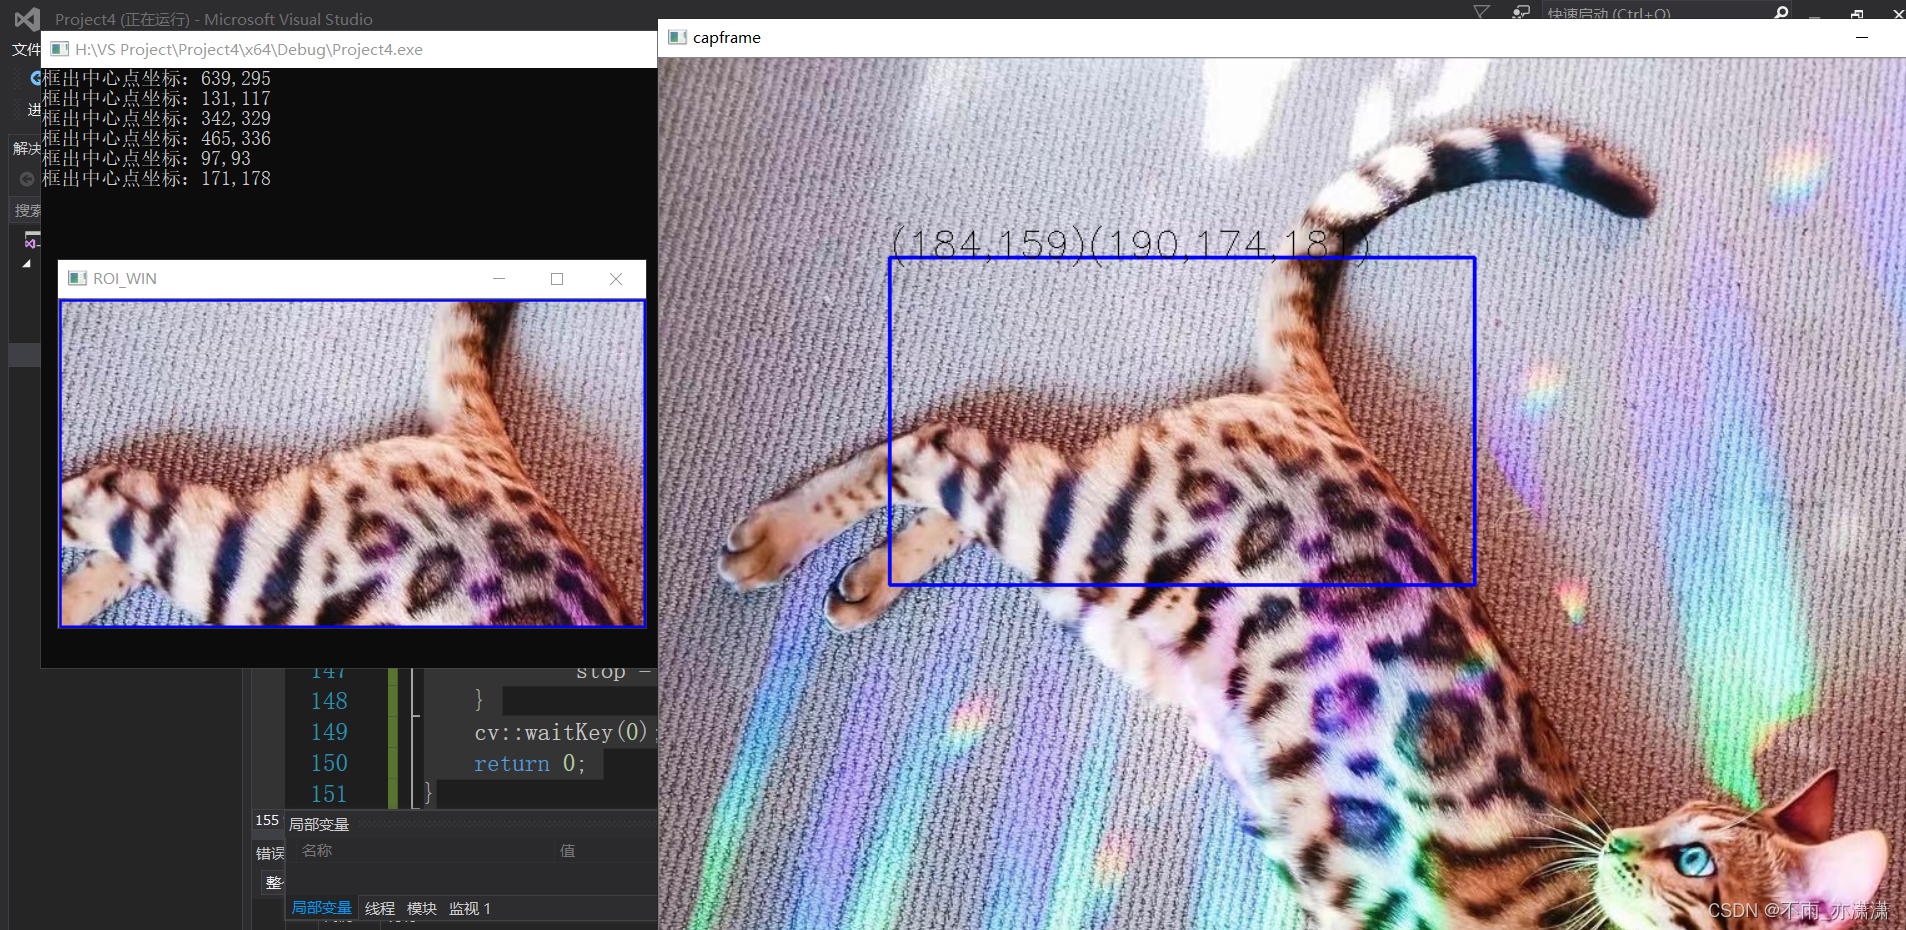Open the 文件 menu
Viewport: 1906px width, 930px height.
(x=26, y=49)
